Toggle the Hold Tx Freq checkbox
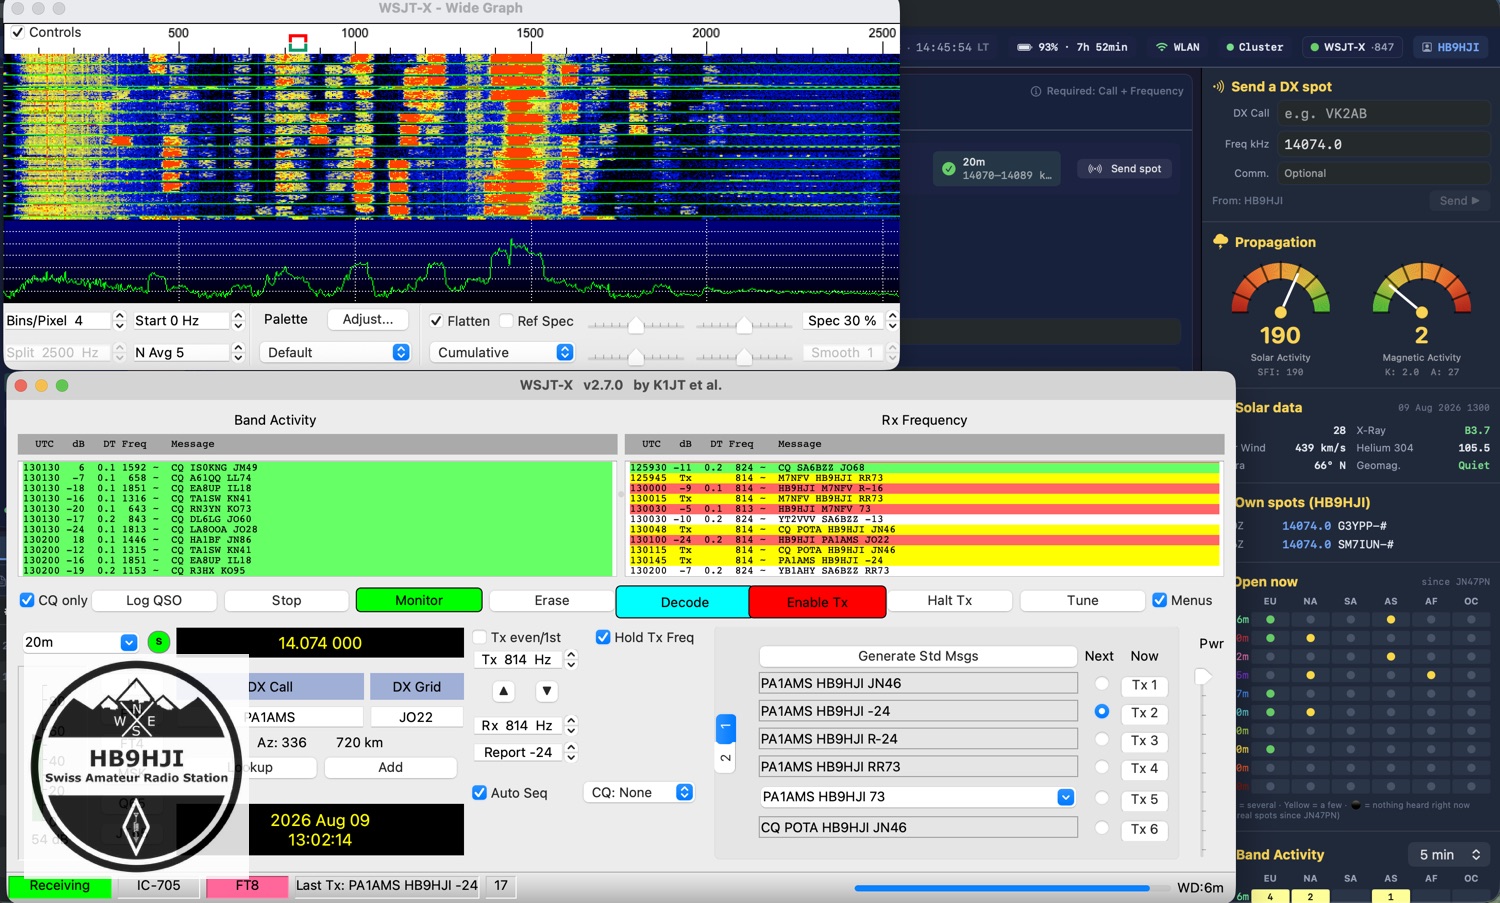Image resolution: width=1500 pixels, height=903 pixels. pos(603,637)
